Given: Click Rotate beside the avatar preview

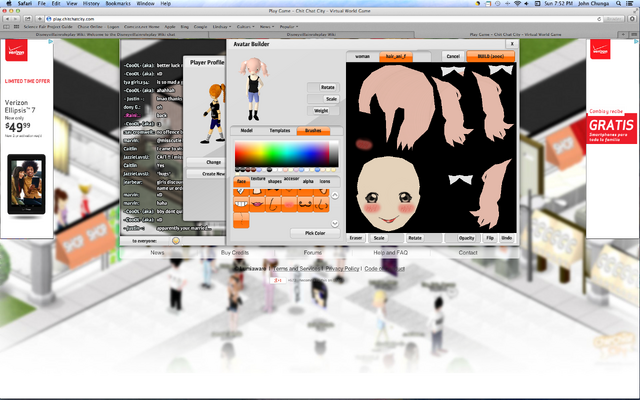Looking at the screenshot, I should 328,87.
